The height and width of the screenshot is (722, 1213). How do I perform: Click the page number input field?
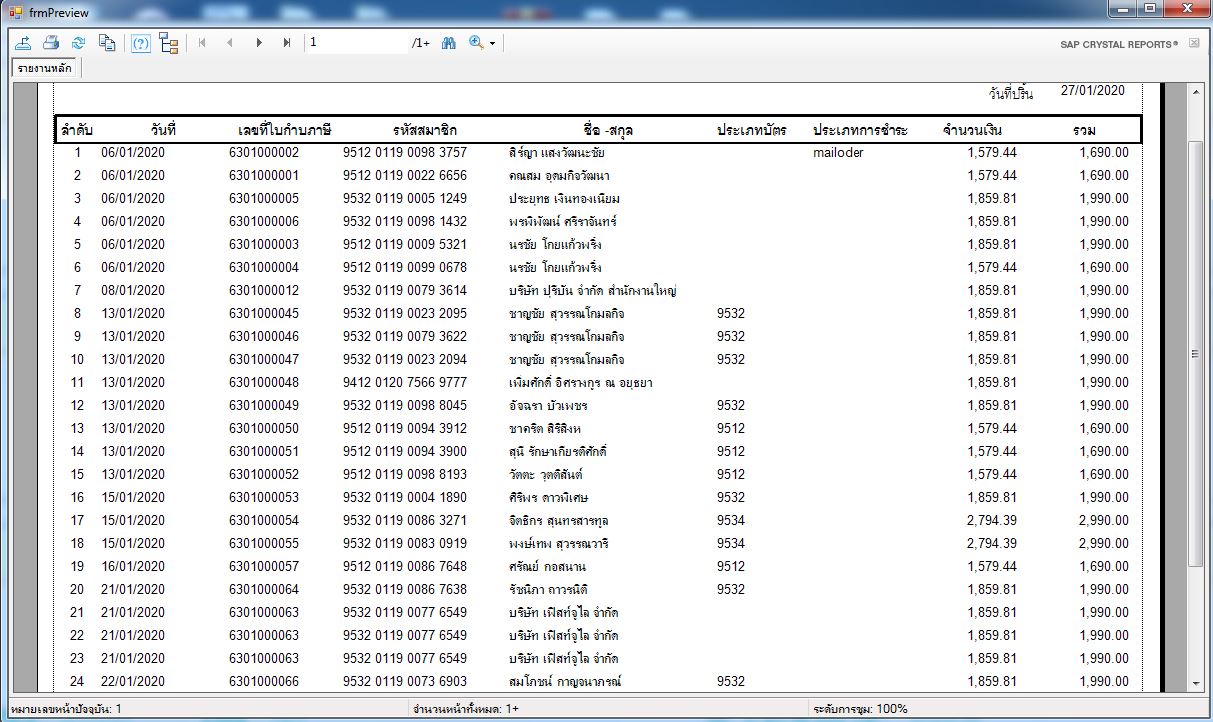357,43
